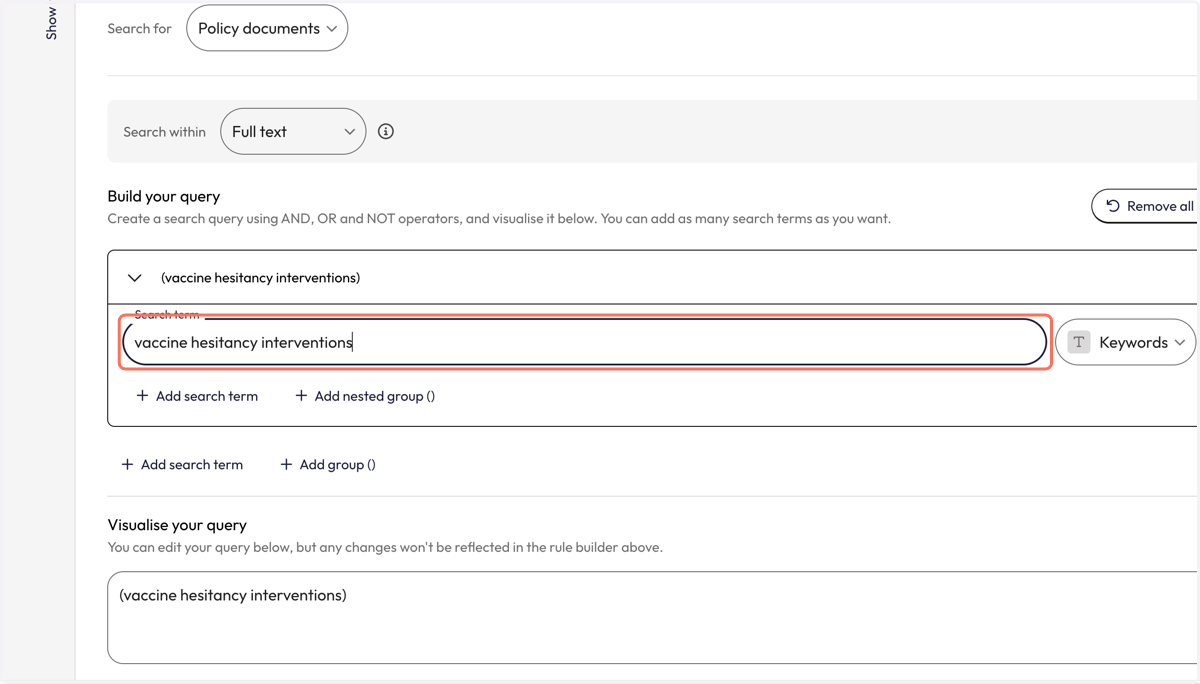Add search term inside the group
The image size is (1200, 684).
pyautogui.click(x=197, y=396)
